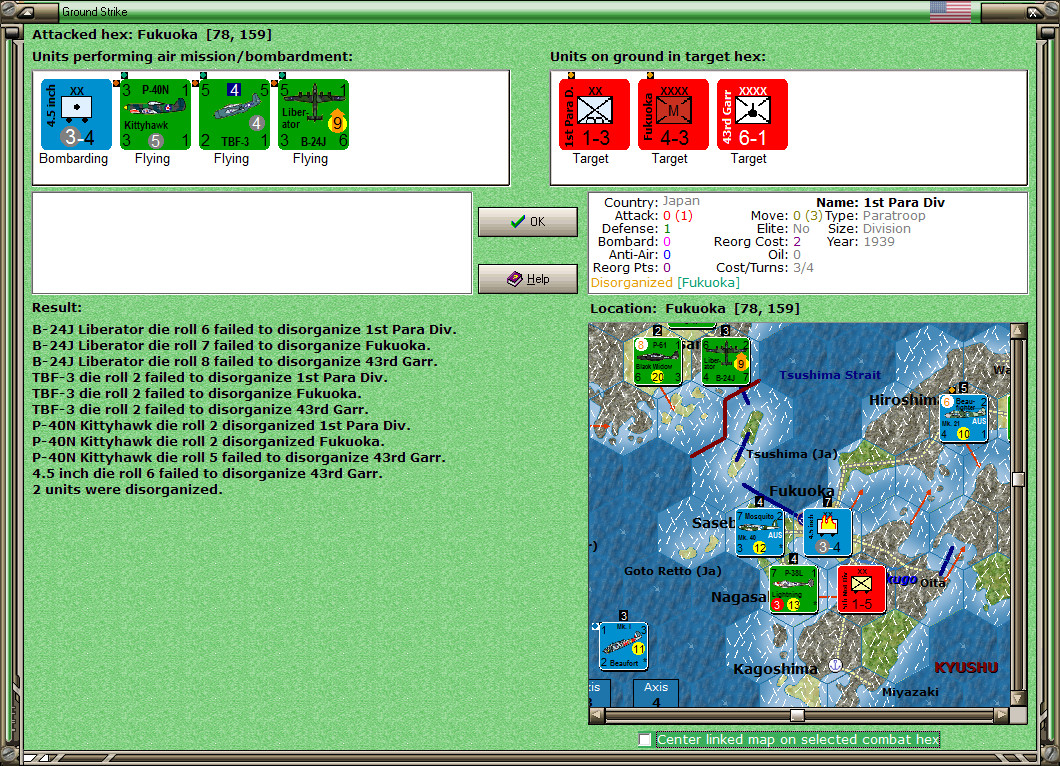Open the Help button

(528, 279)
